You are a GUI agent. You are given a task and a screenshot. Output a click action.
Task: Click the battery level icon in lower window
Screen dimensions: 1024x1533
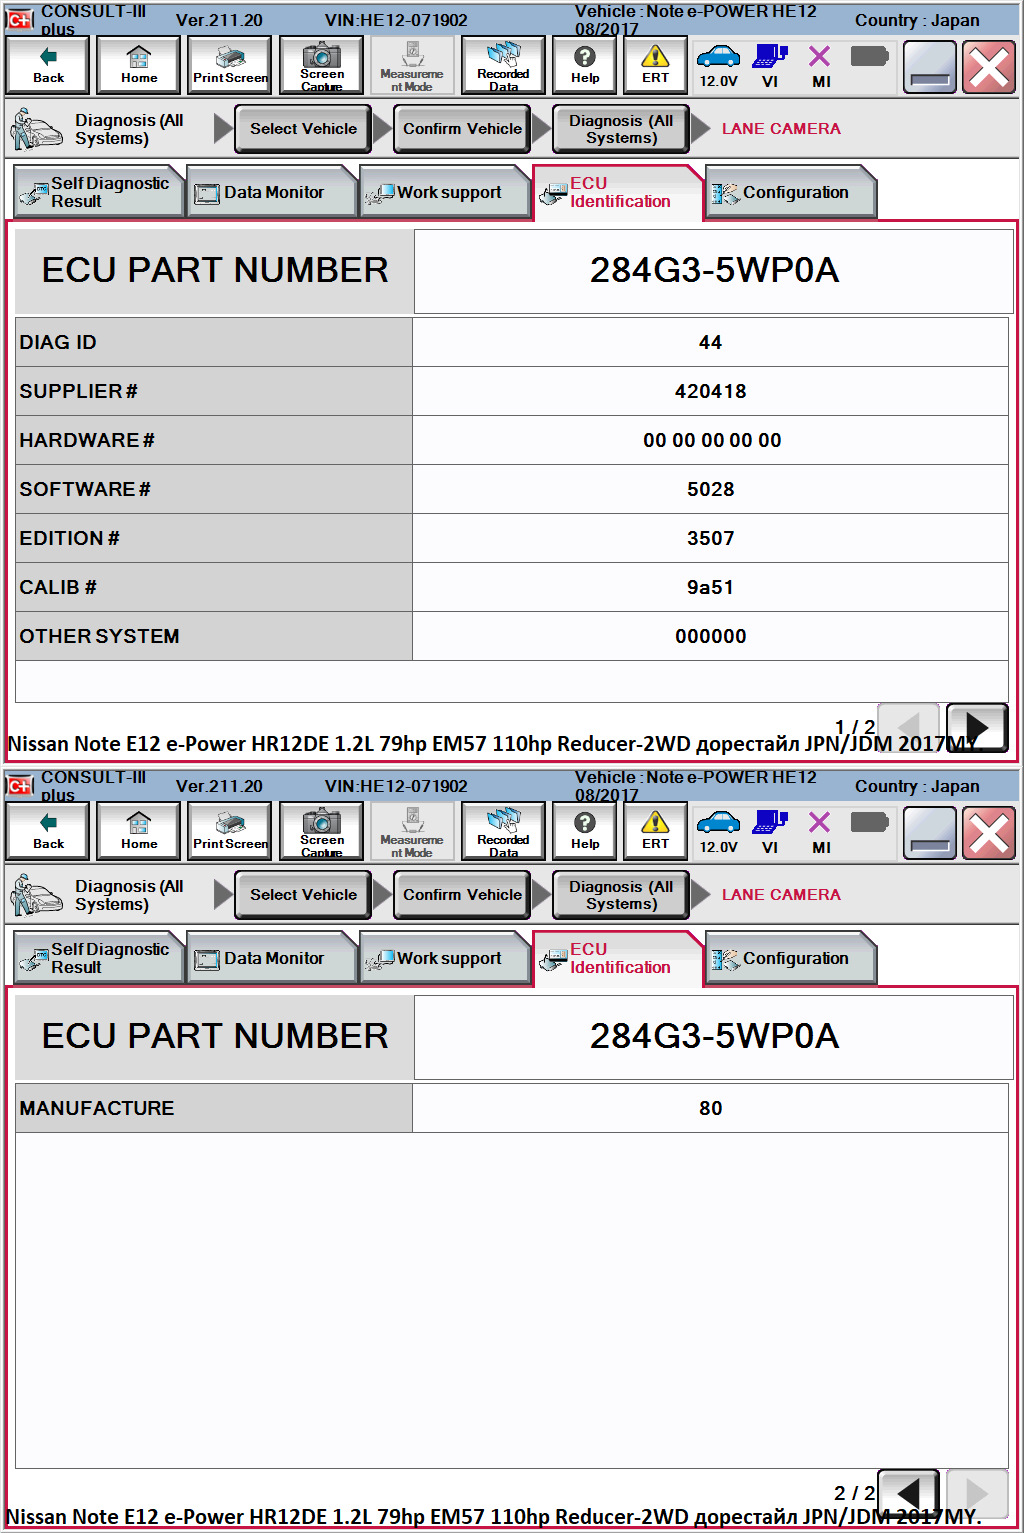tap(869, 822)
